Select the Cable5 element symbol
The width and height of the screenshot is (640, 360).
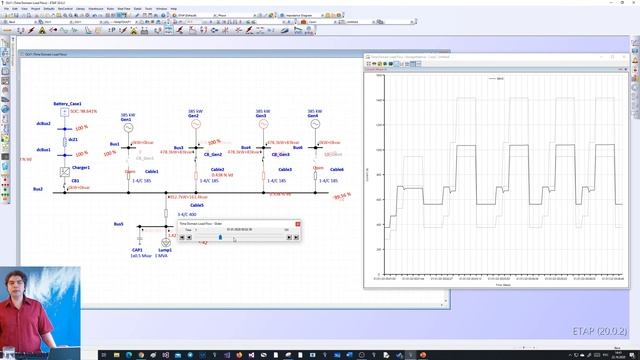tap(166, 213)
